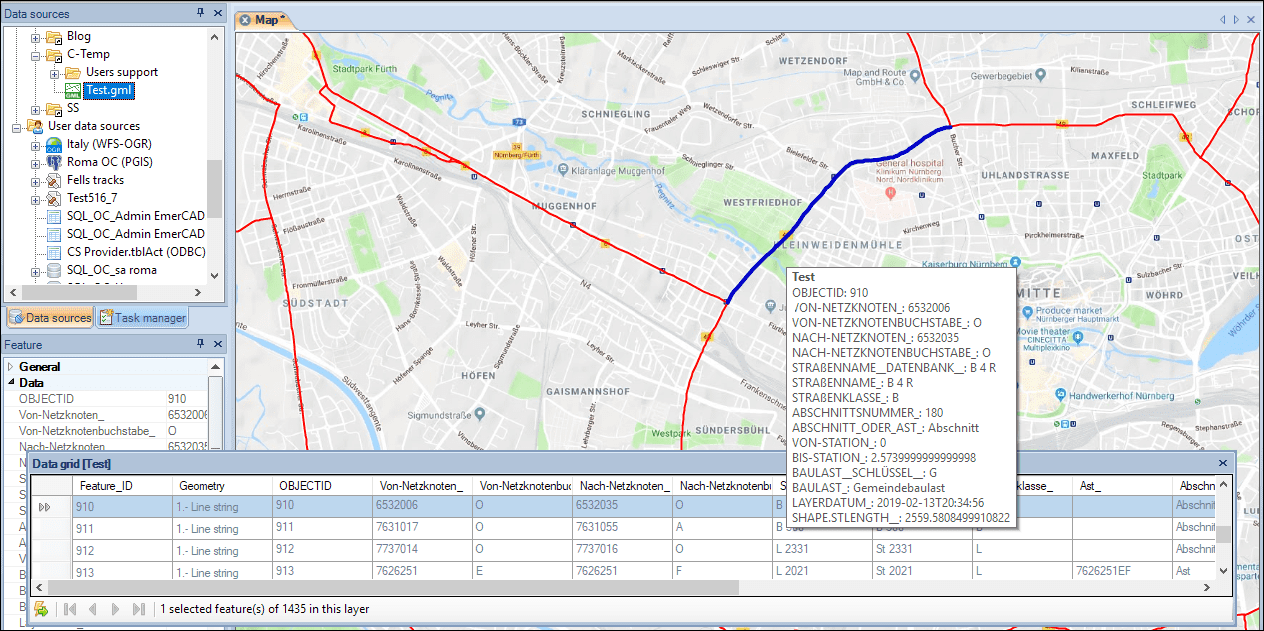Click the tab scroll-right arrow above the map
1264x631 pixels.
1237,19
